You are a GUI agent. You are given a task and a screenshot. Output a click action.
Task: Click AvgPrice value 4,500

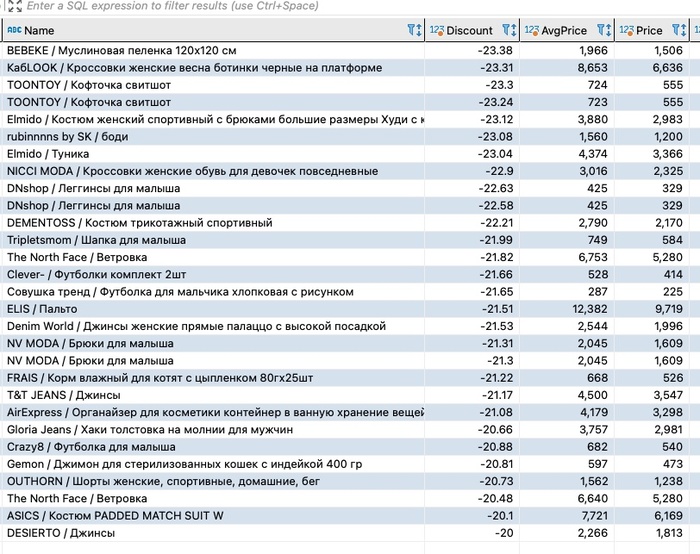(x=593, y=395)
